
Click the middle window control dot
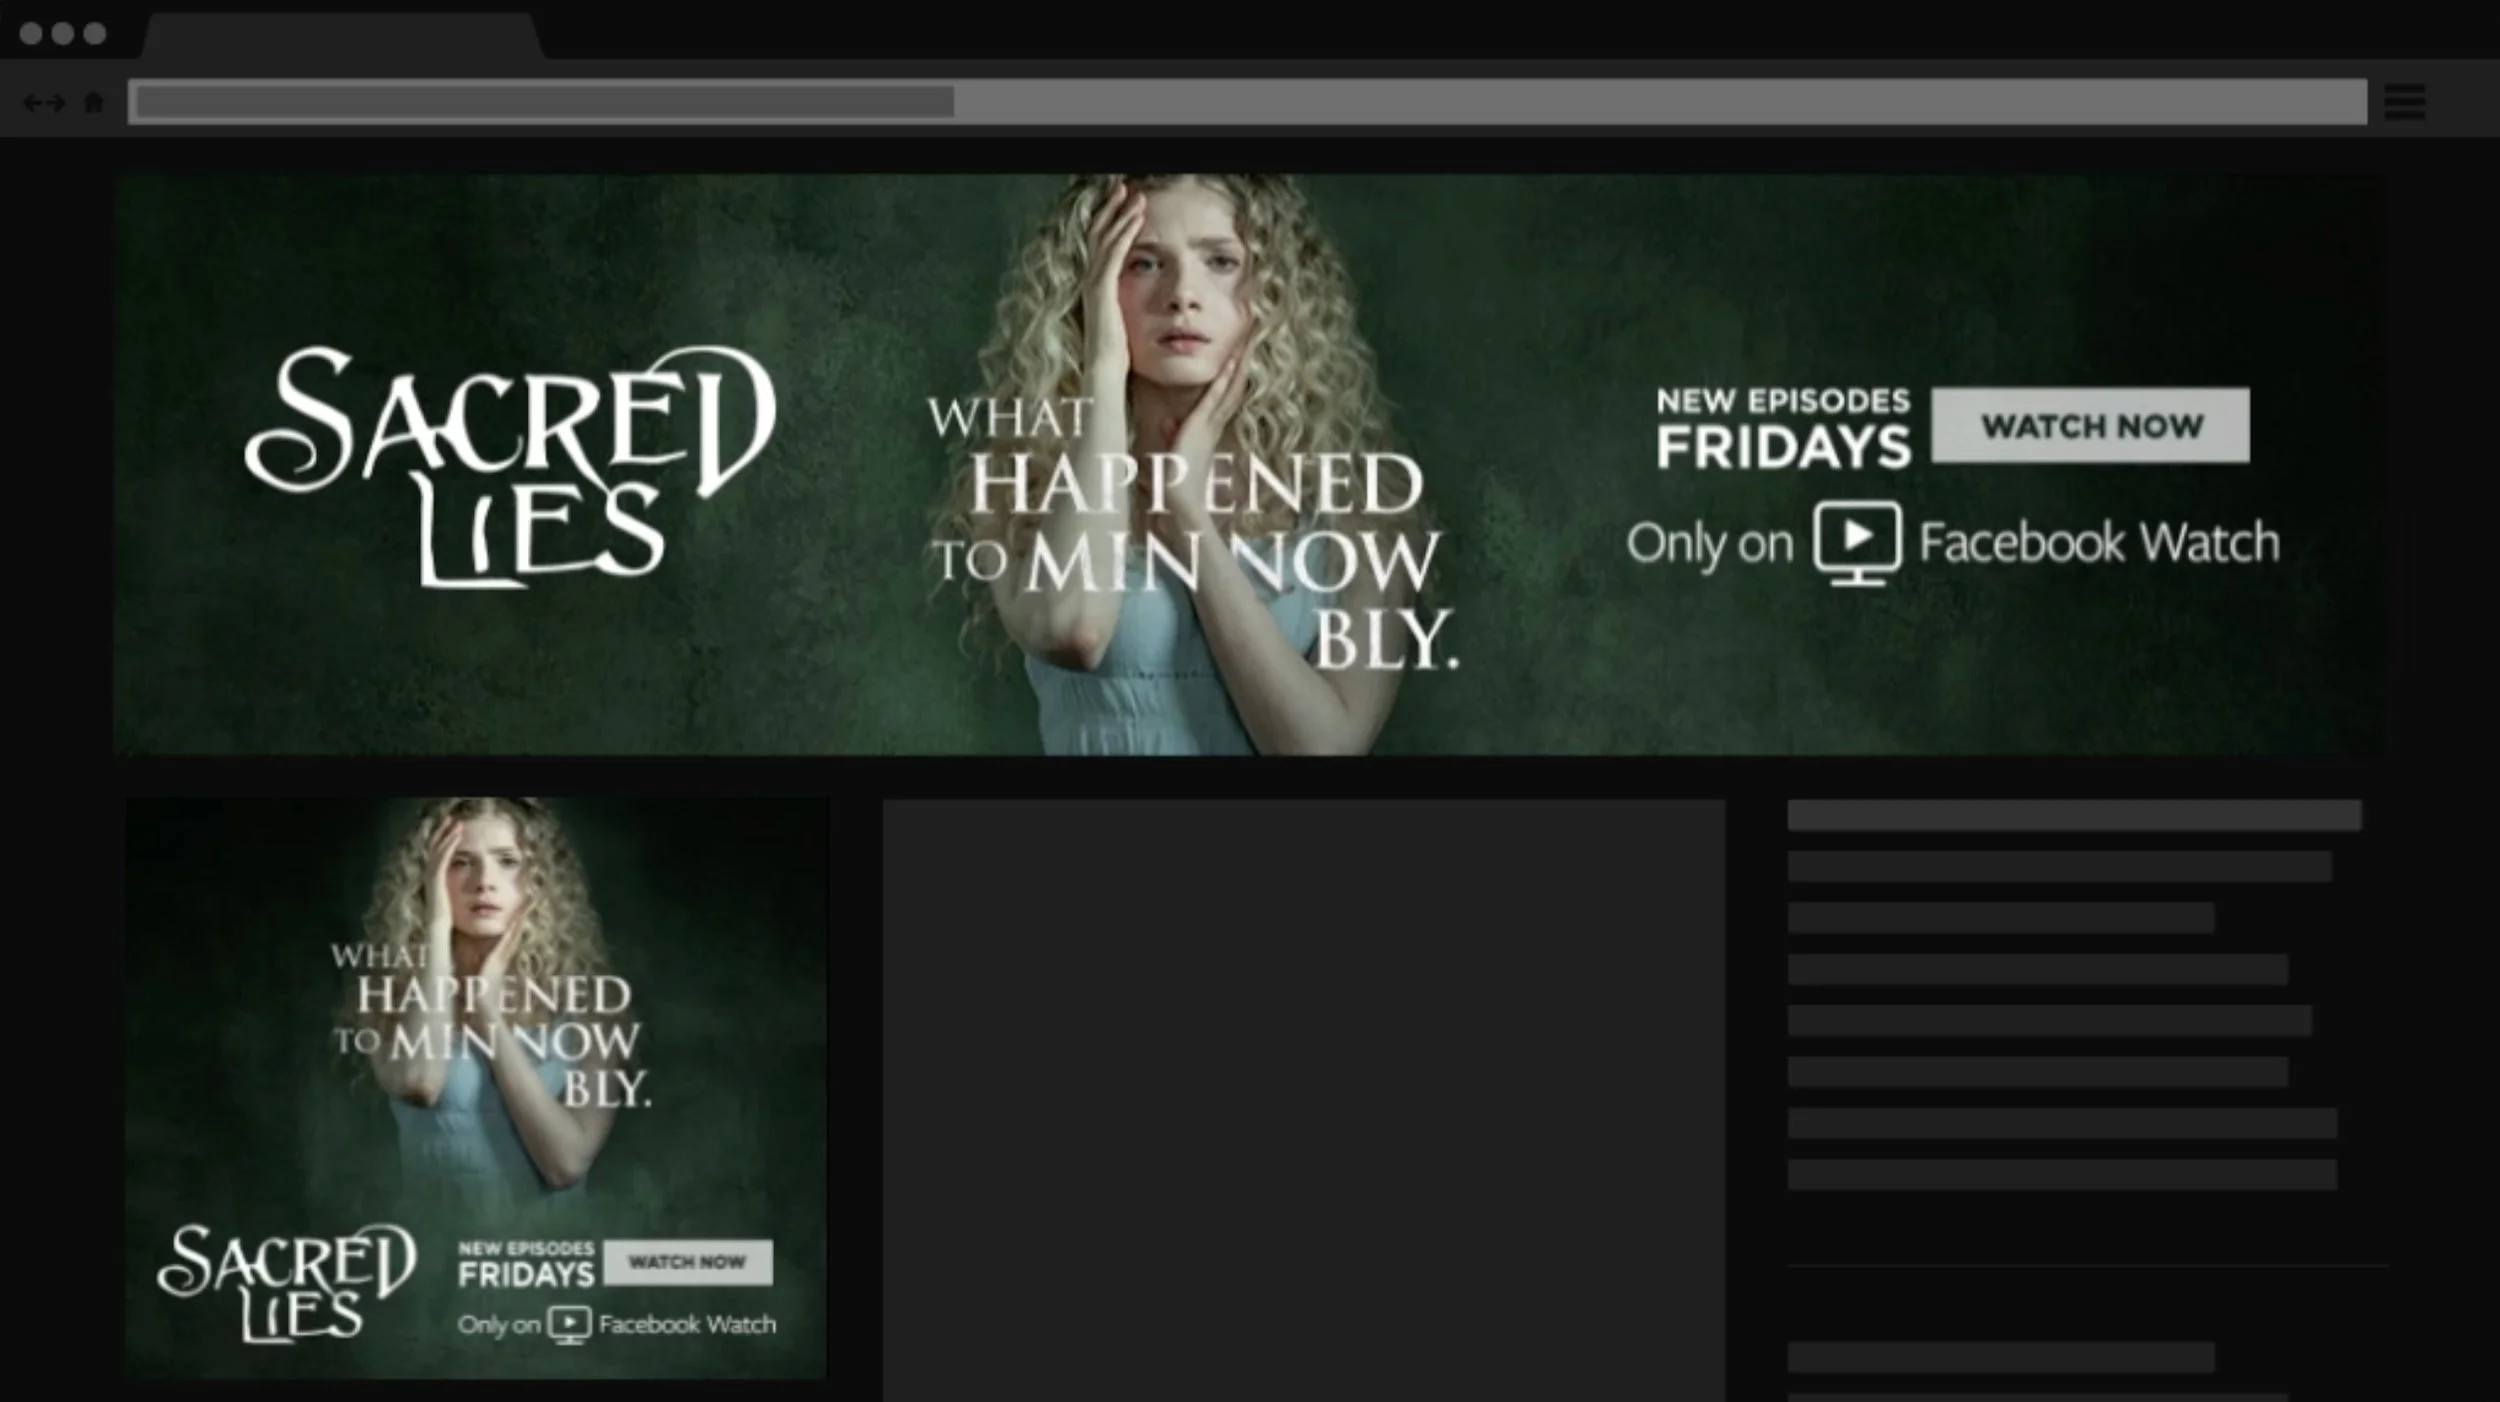click(x=63, y=34)
